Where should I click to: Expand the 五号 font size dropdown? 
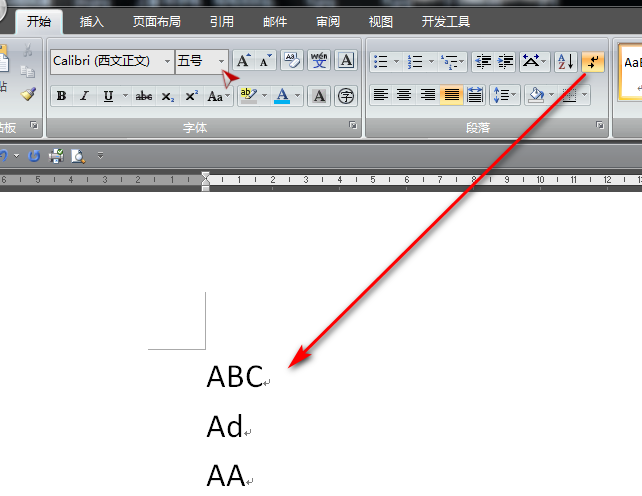click(x=222, y=61)
